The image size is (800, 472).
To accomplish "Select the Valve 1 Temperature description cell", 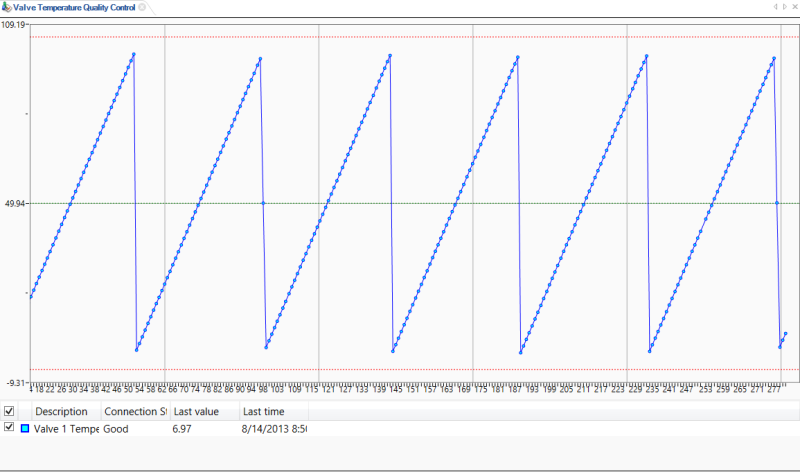I will tap(66, 428).
